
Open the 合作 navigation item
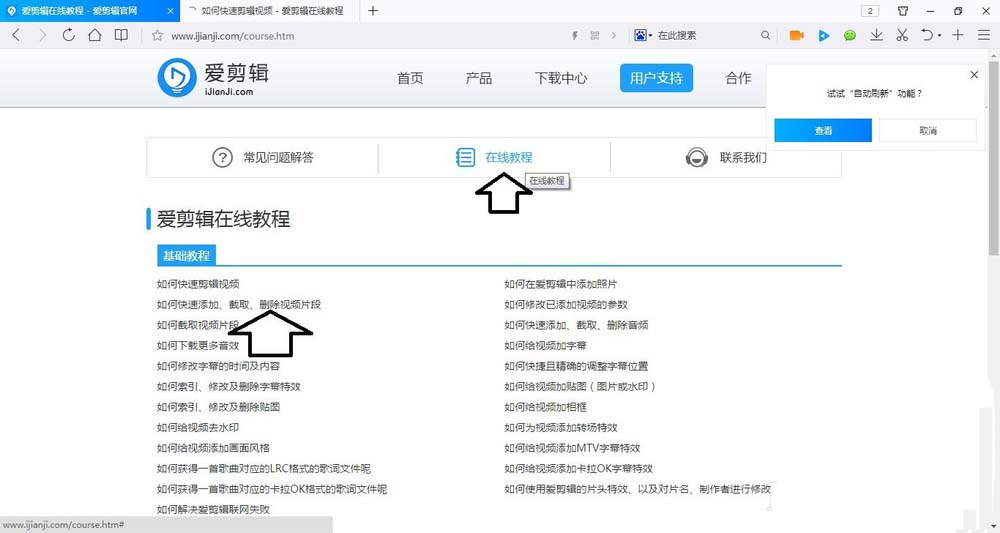coord(738,78)
